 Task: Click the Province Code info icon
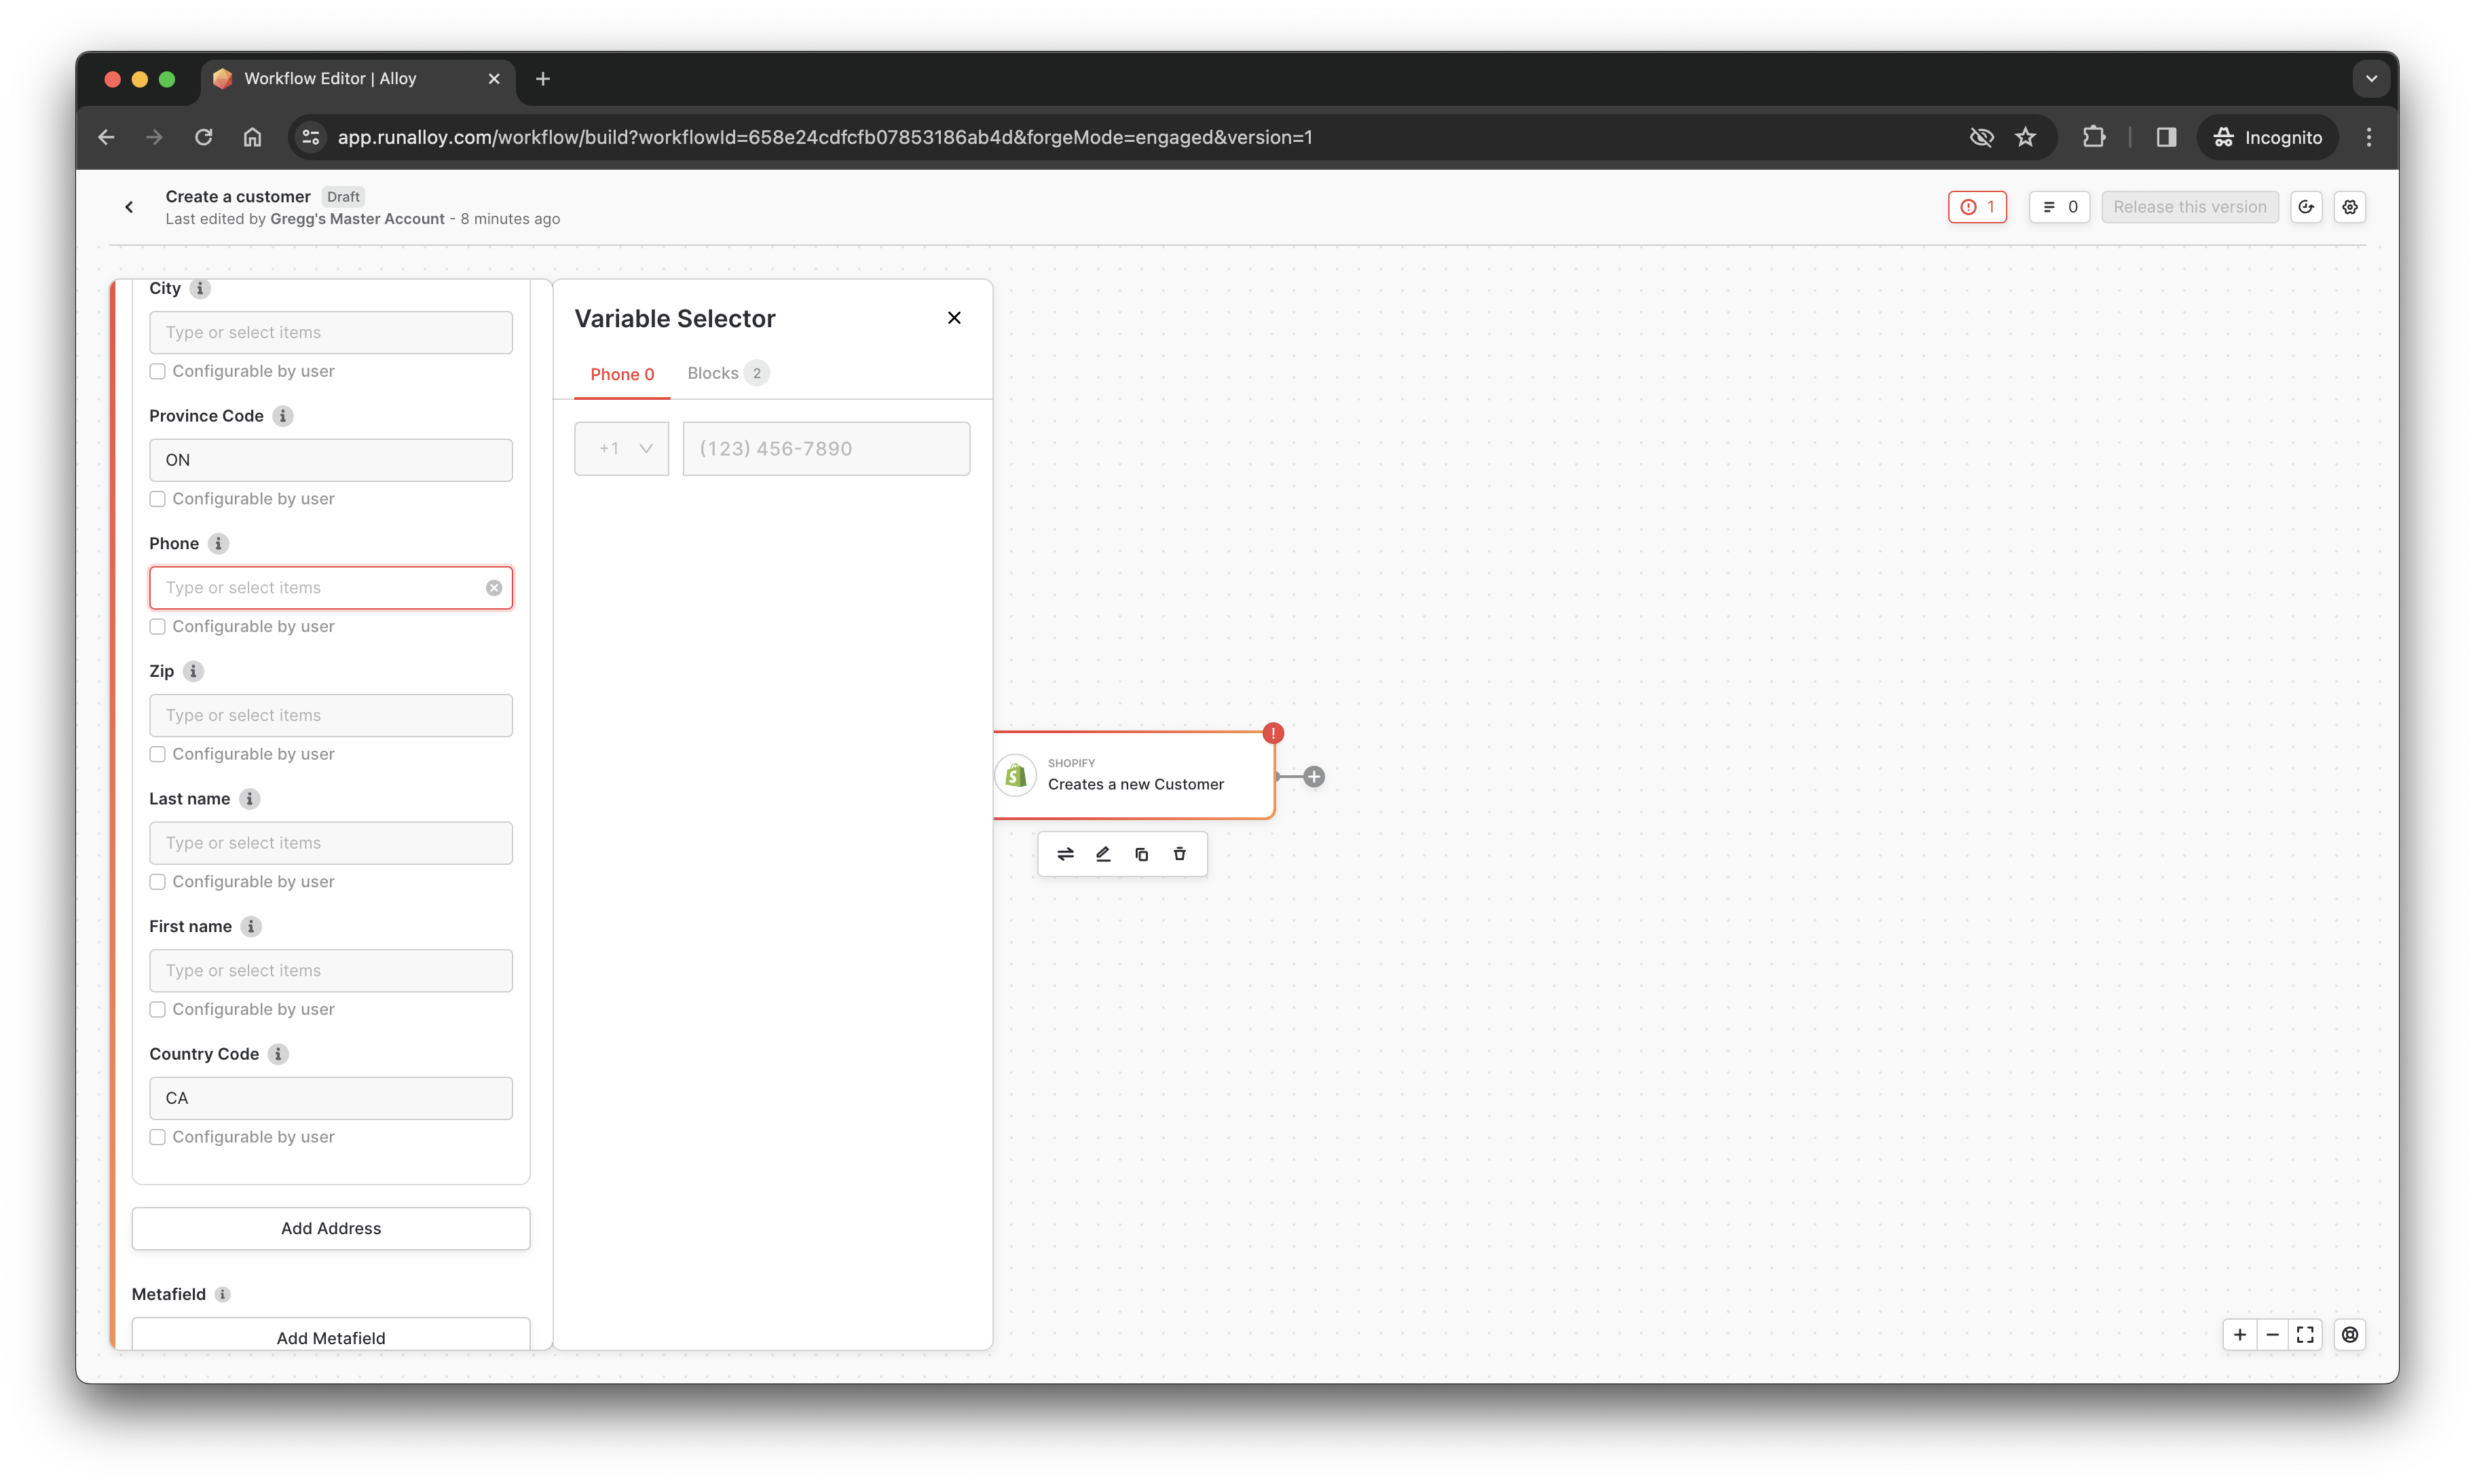click(283, 416)
